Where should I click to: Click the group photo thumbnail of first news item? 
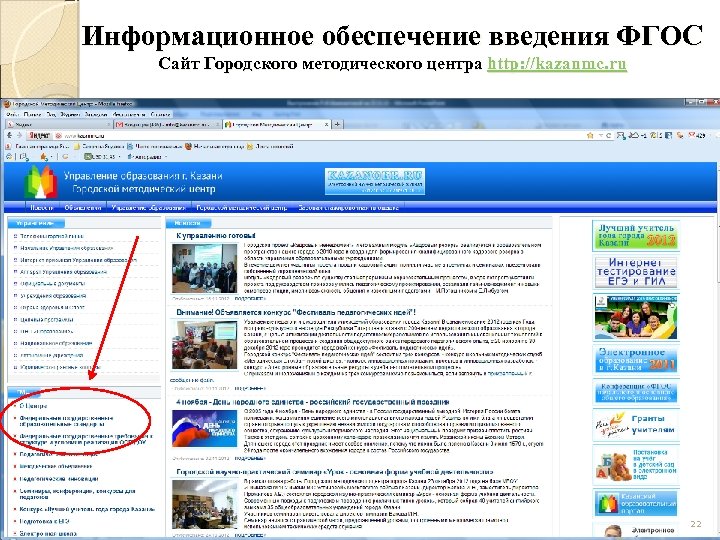[x=205, y=268]
